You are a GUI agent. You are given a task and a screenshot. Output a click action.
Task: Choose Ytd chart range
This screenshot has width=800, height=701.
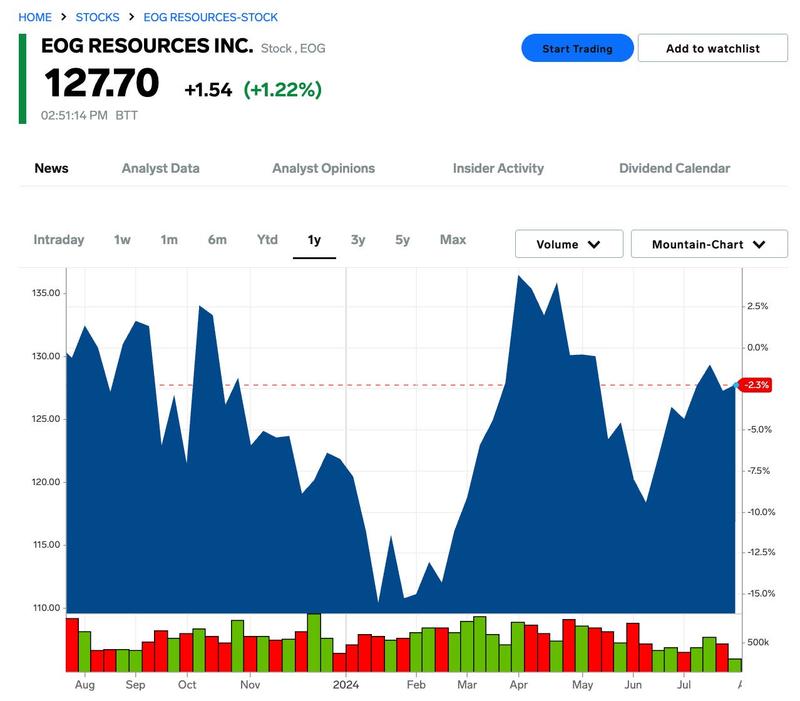(x=267, y=240)
